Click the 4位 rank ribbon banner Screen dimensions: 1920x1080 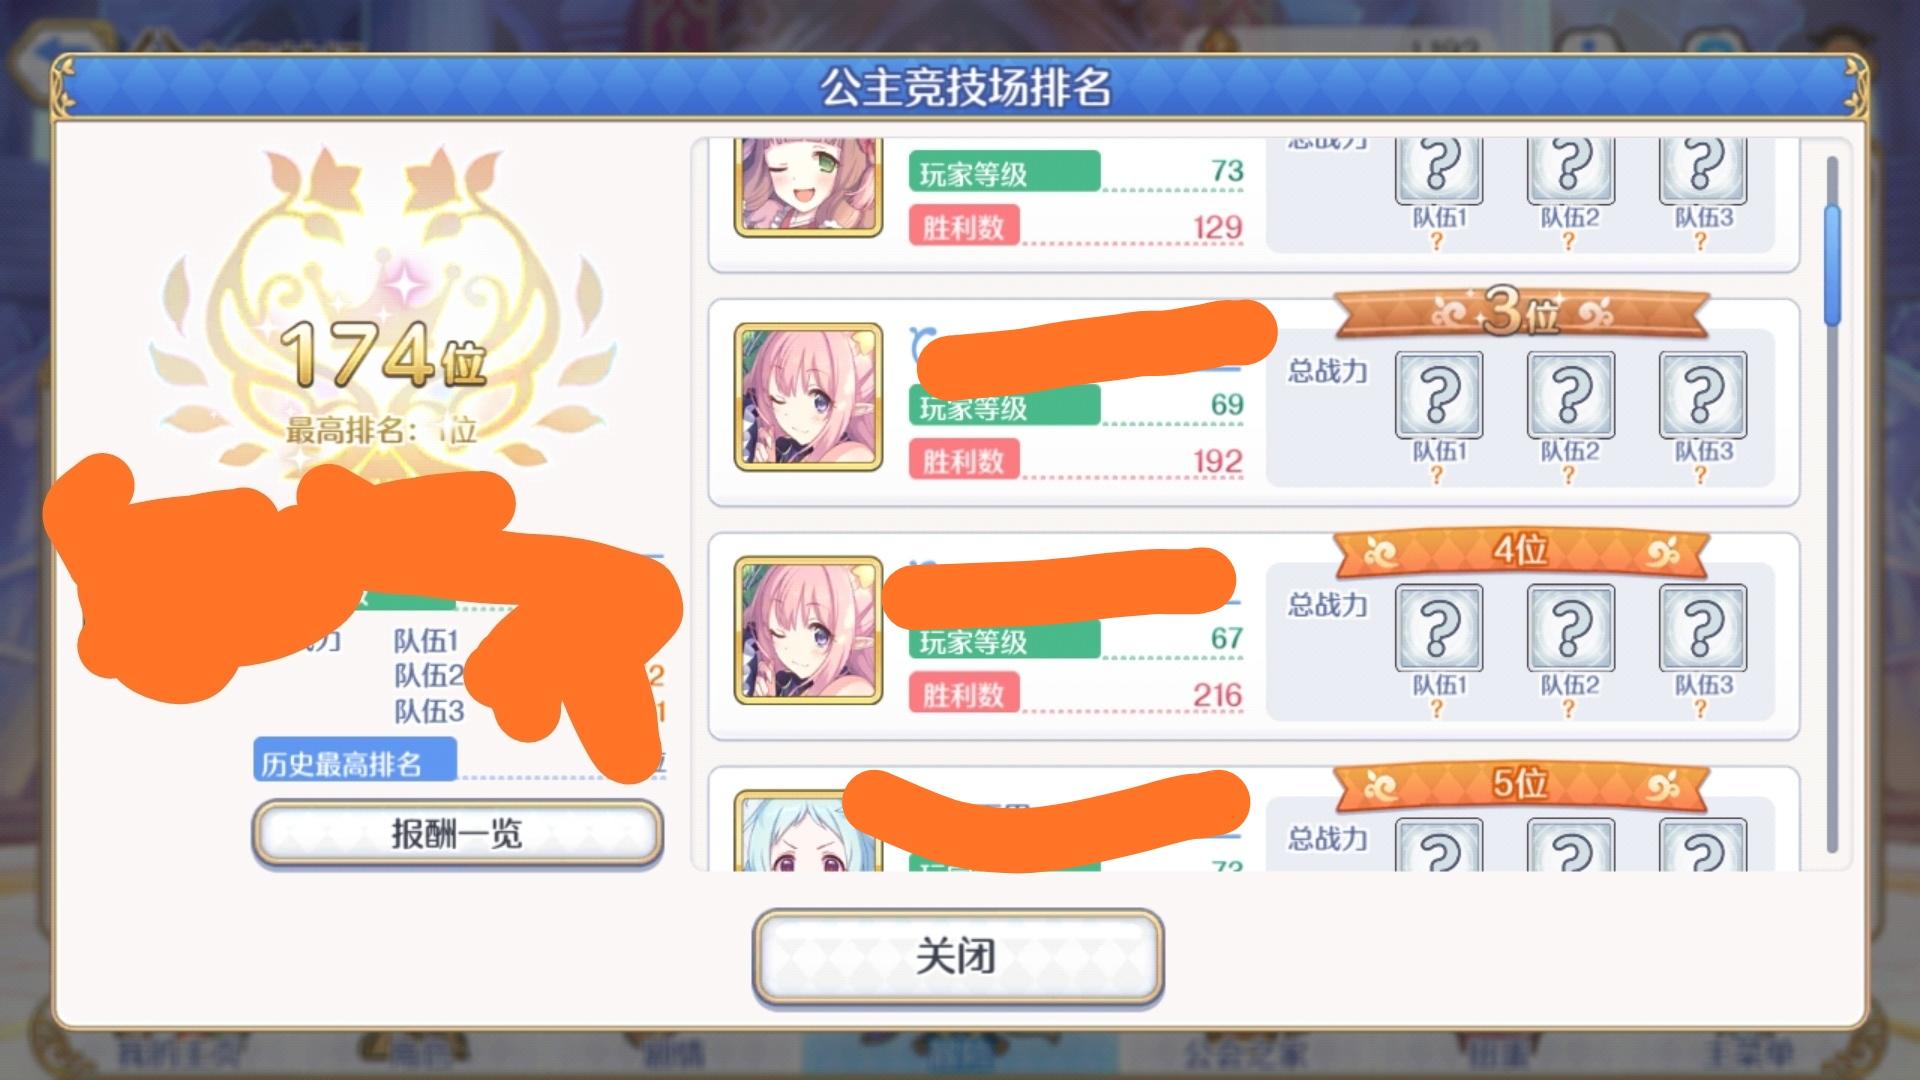pos(1520,551)
